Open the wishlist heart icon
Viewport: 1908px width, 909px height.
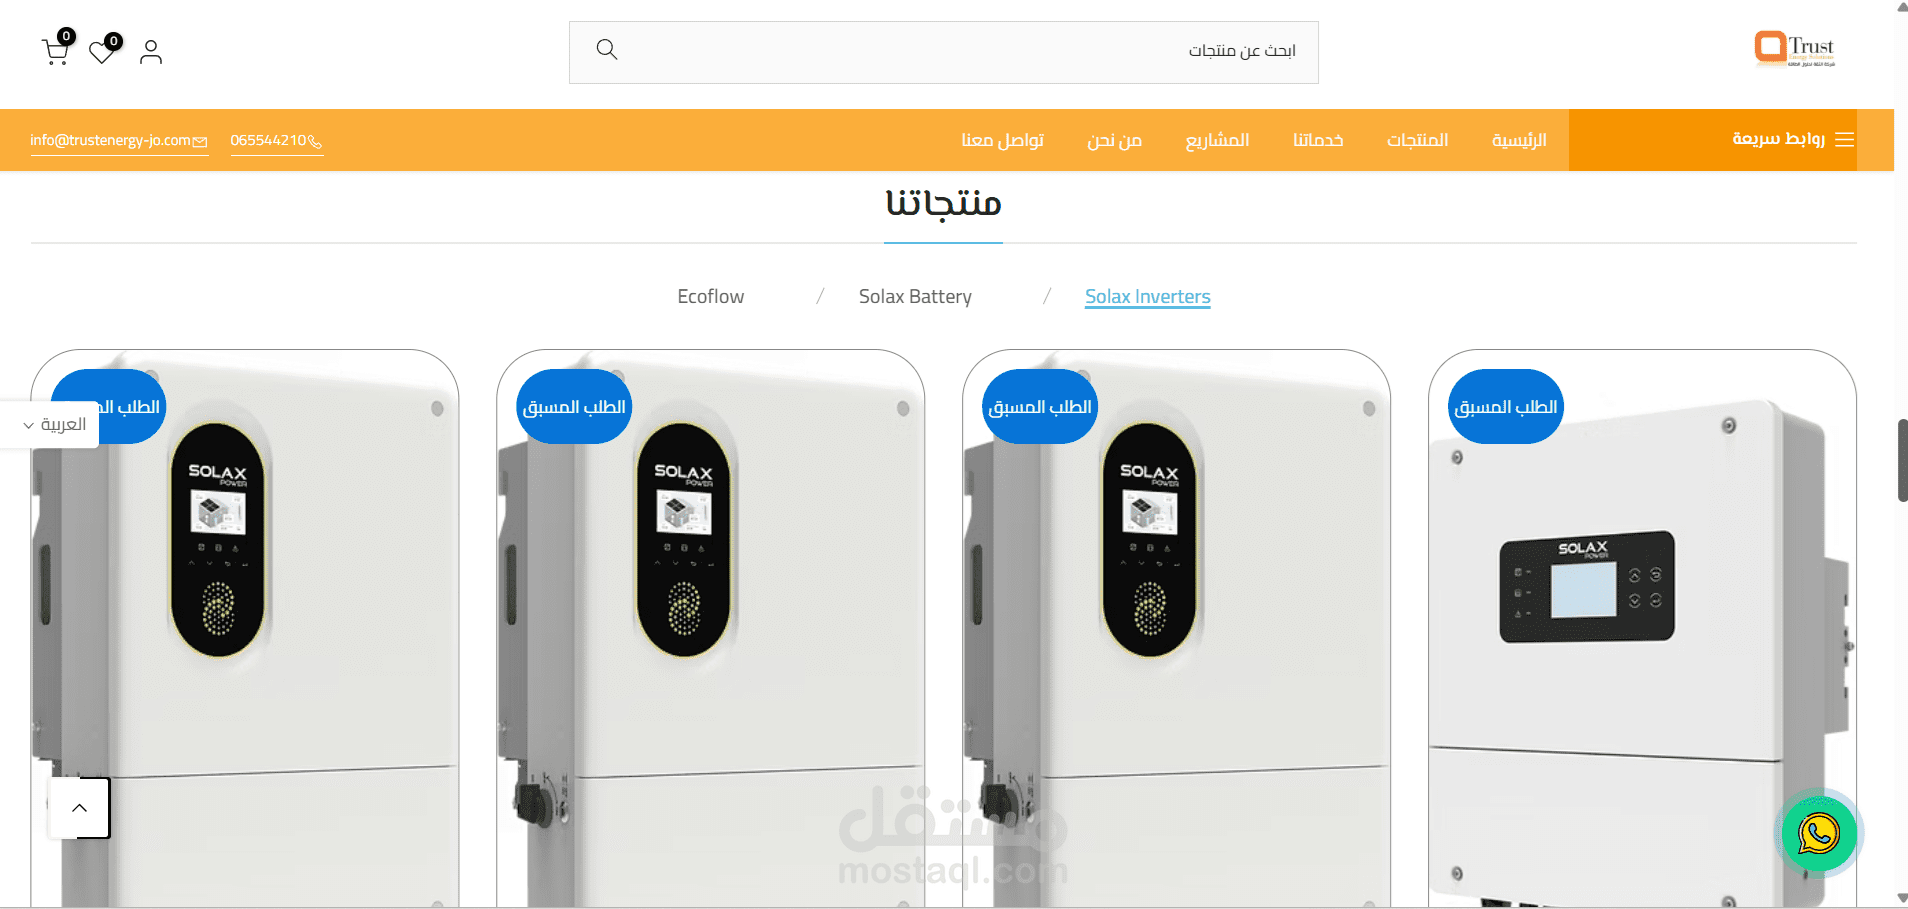[x=103, y=50]
